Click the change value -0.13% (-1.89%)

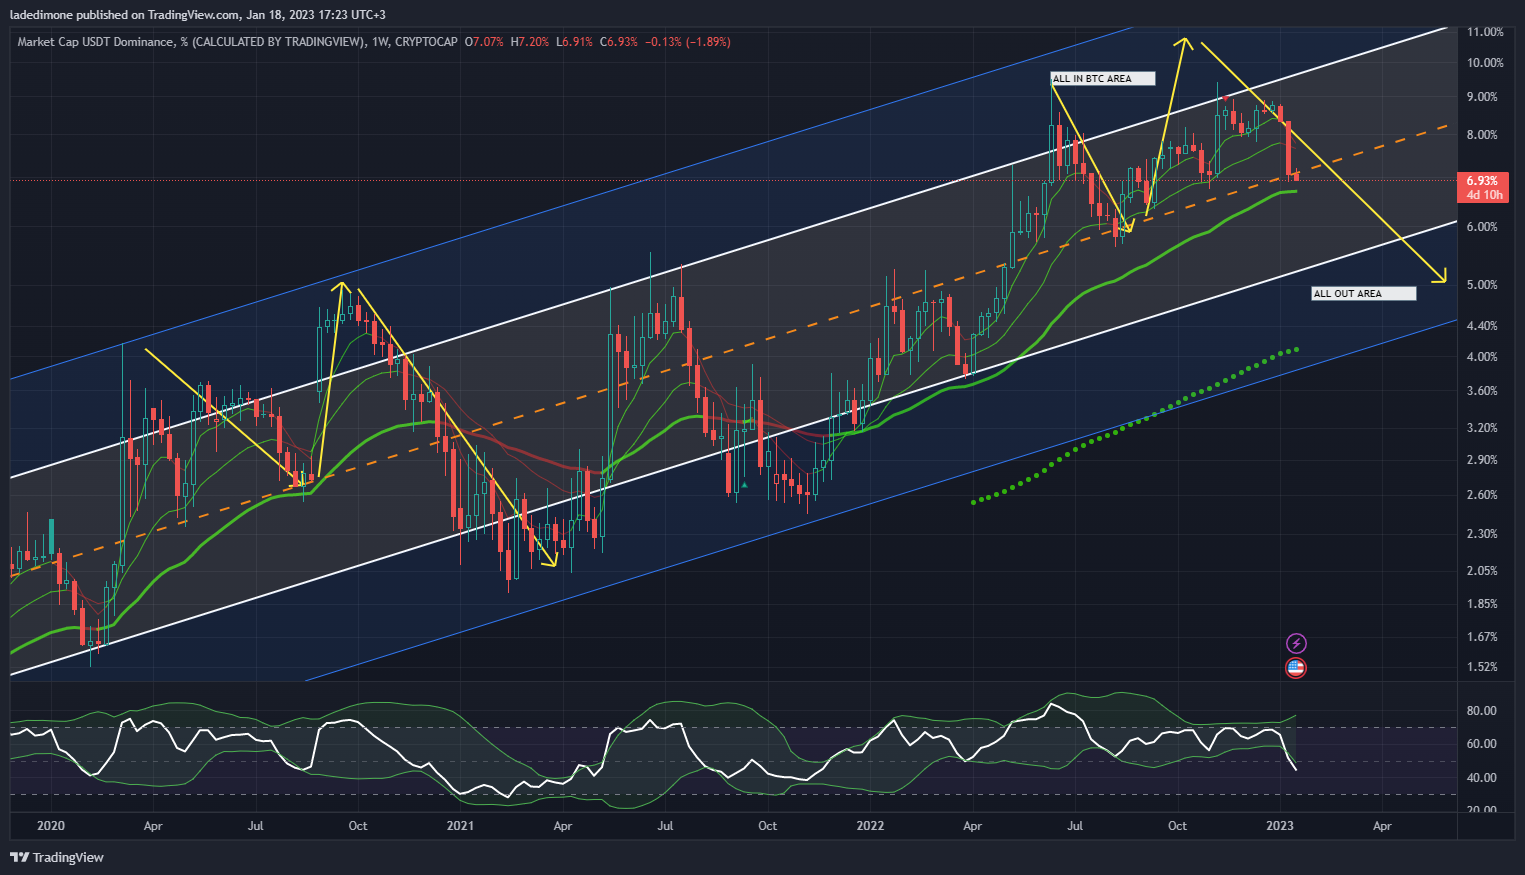688,42
